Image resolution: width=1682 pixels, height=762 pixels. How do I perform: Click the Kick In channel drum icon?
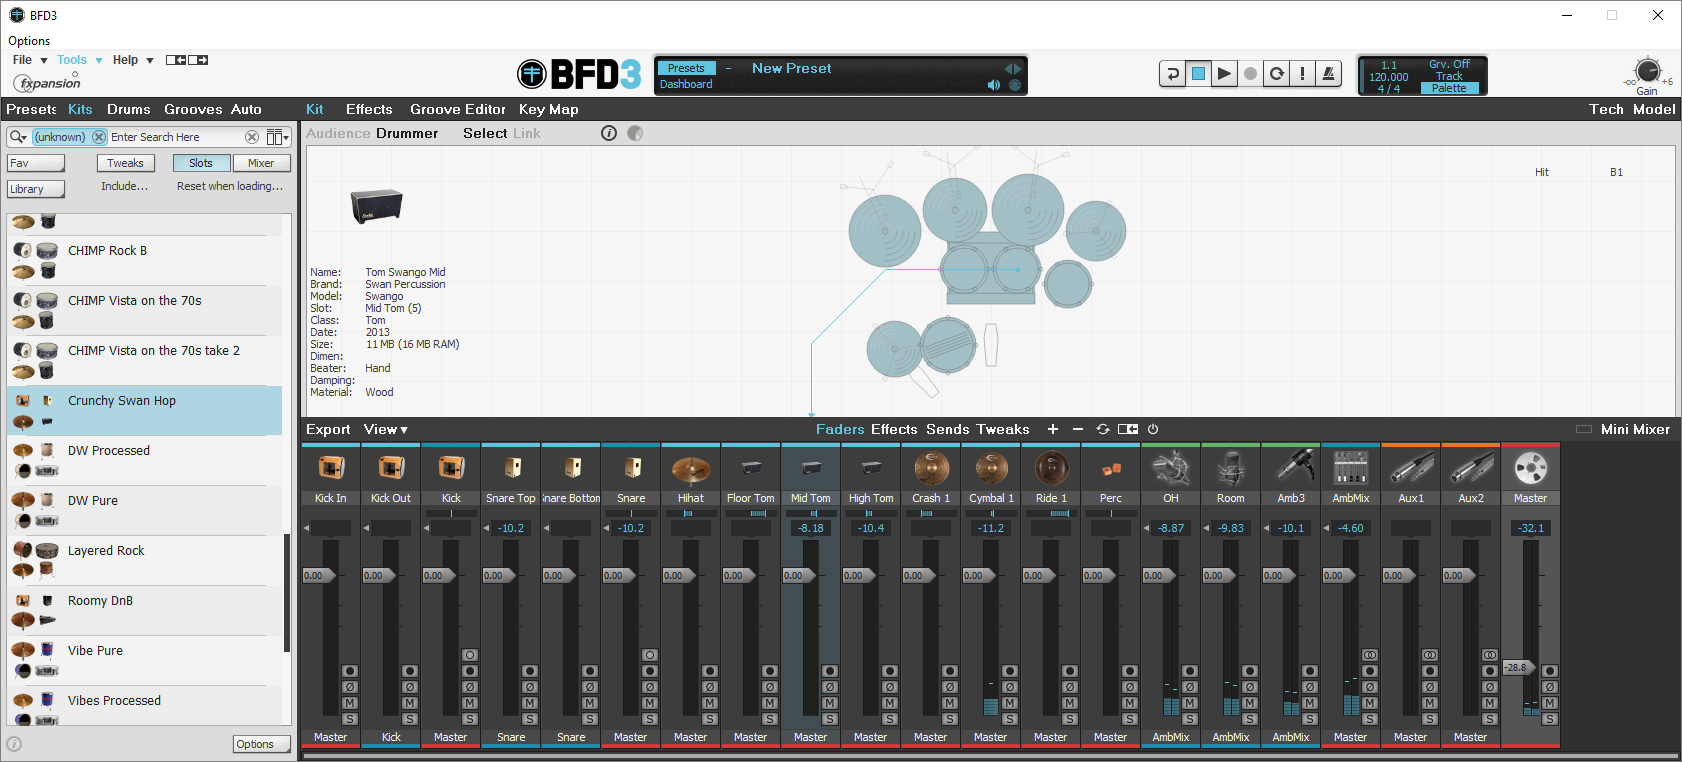[331, 467]
